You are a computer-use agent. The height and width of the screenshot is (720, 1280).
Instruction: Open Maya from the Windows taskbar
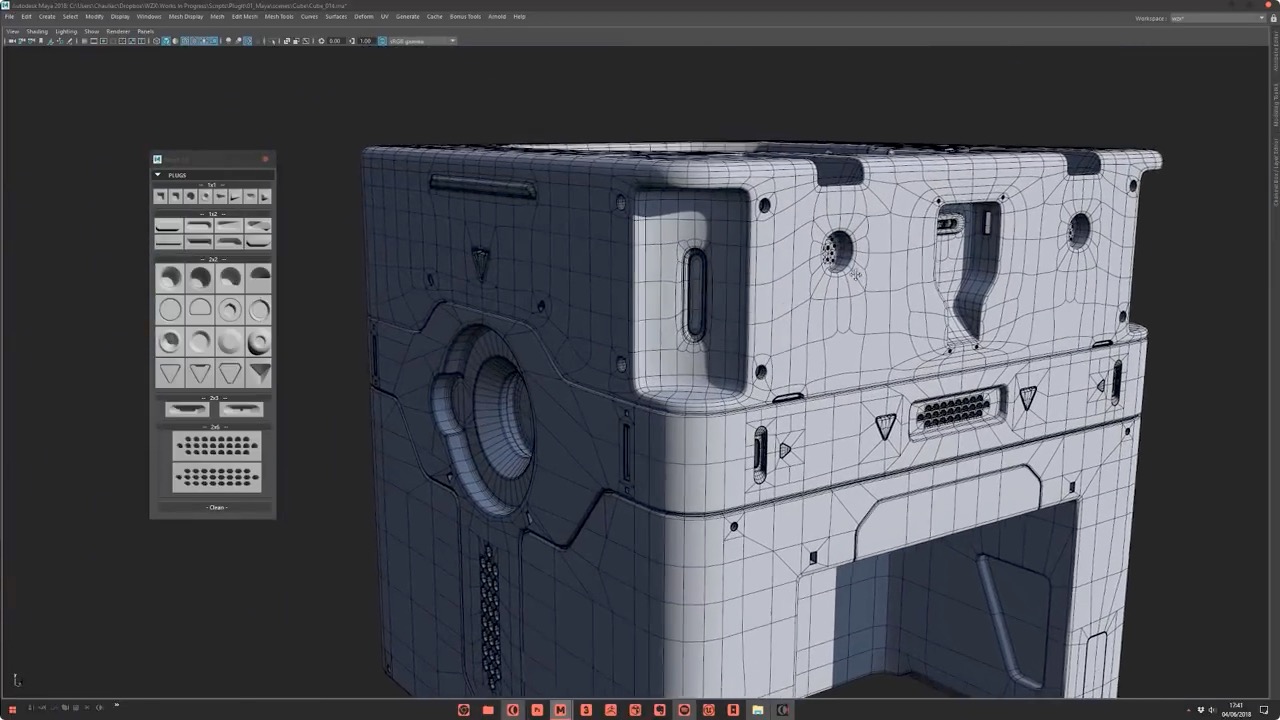click(x=561, y=710)
